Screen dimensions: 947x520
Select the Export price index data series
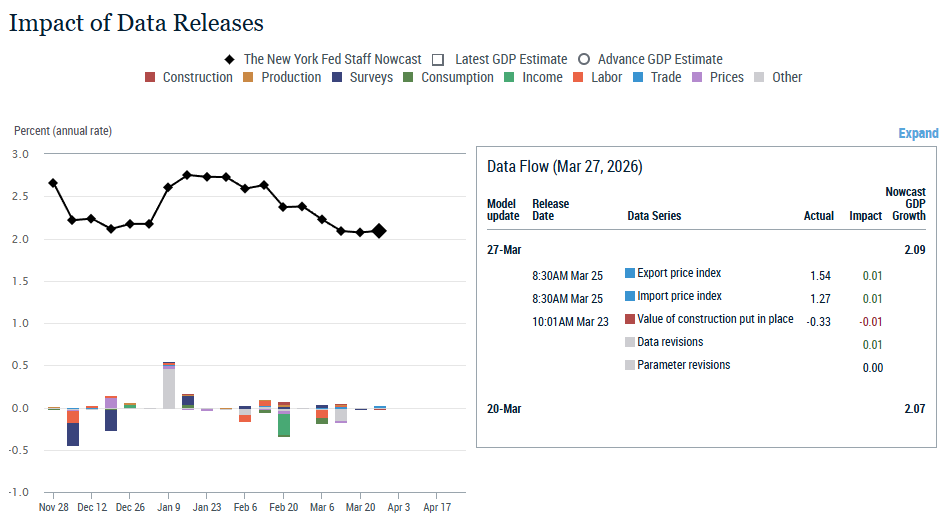(679, 273)
